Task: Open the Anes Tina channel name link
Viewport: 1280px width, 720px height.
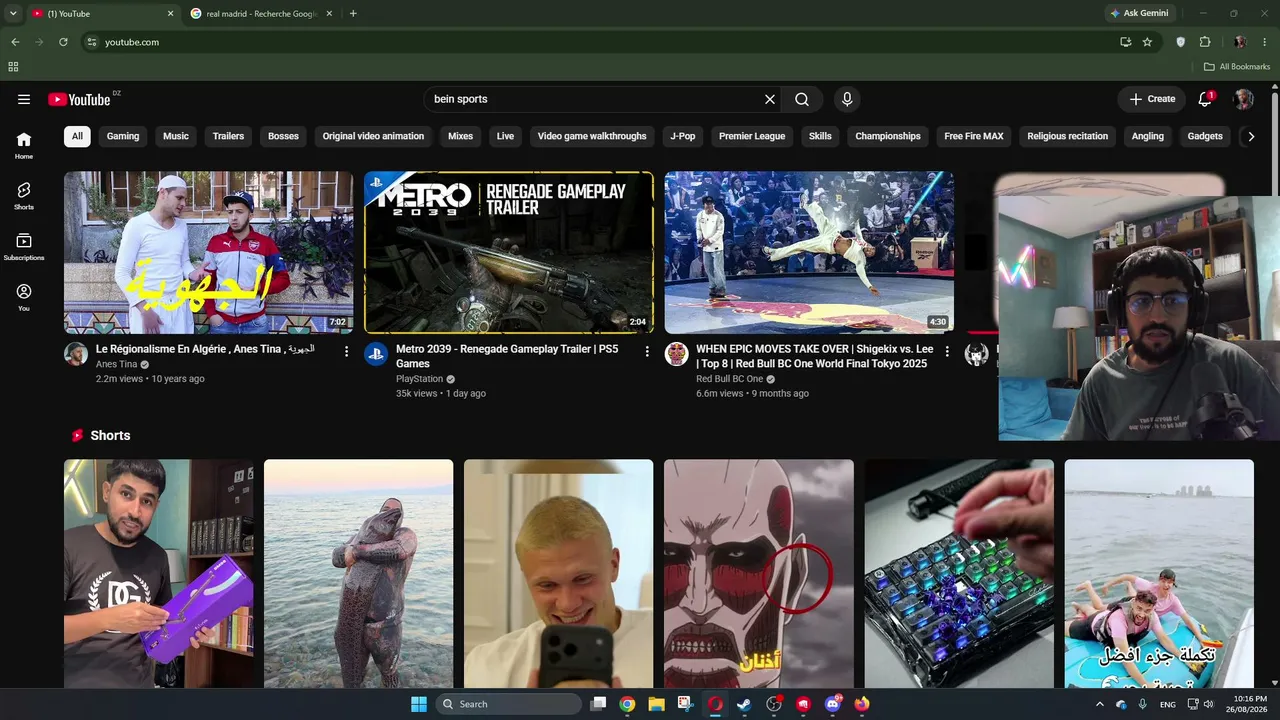Action: click(116, 365)
